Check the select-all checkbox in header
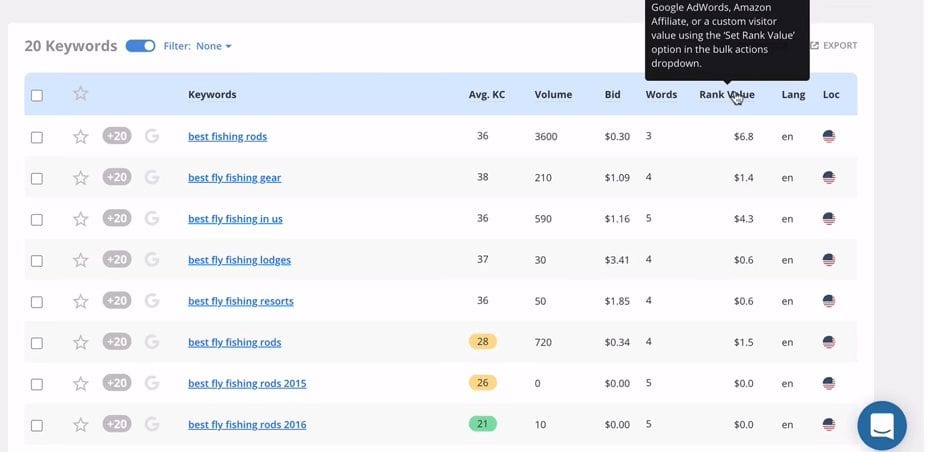This screenshot has height=452, width=928. (37, 95)
